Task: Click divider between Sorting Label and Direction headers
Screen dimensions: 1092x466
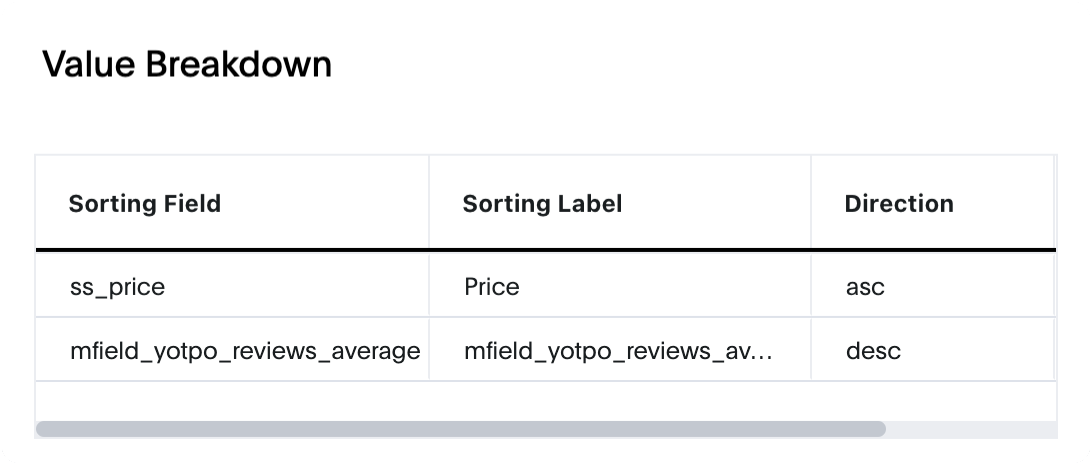Action: click(811, 202)
